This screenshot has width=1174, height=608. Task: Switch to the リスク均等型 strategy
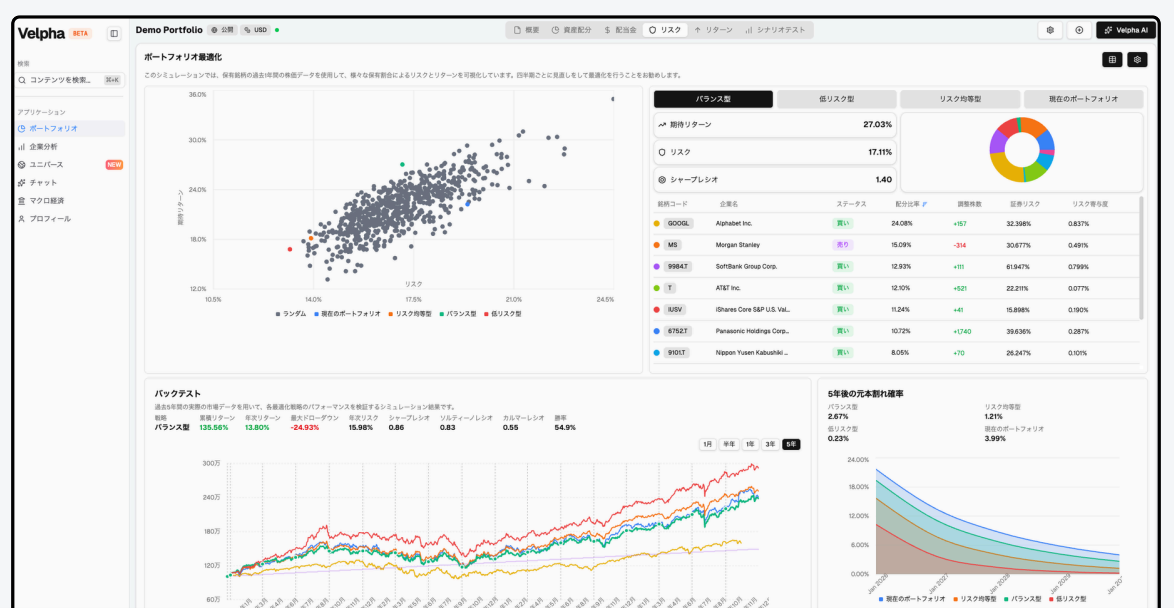click(960, 99)
